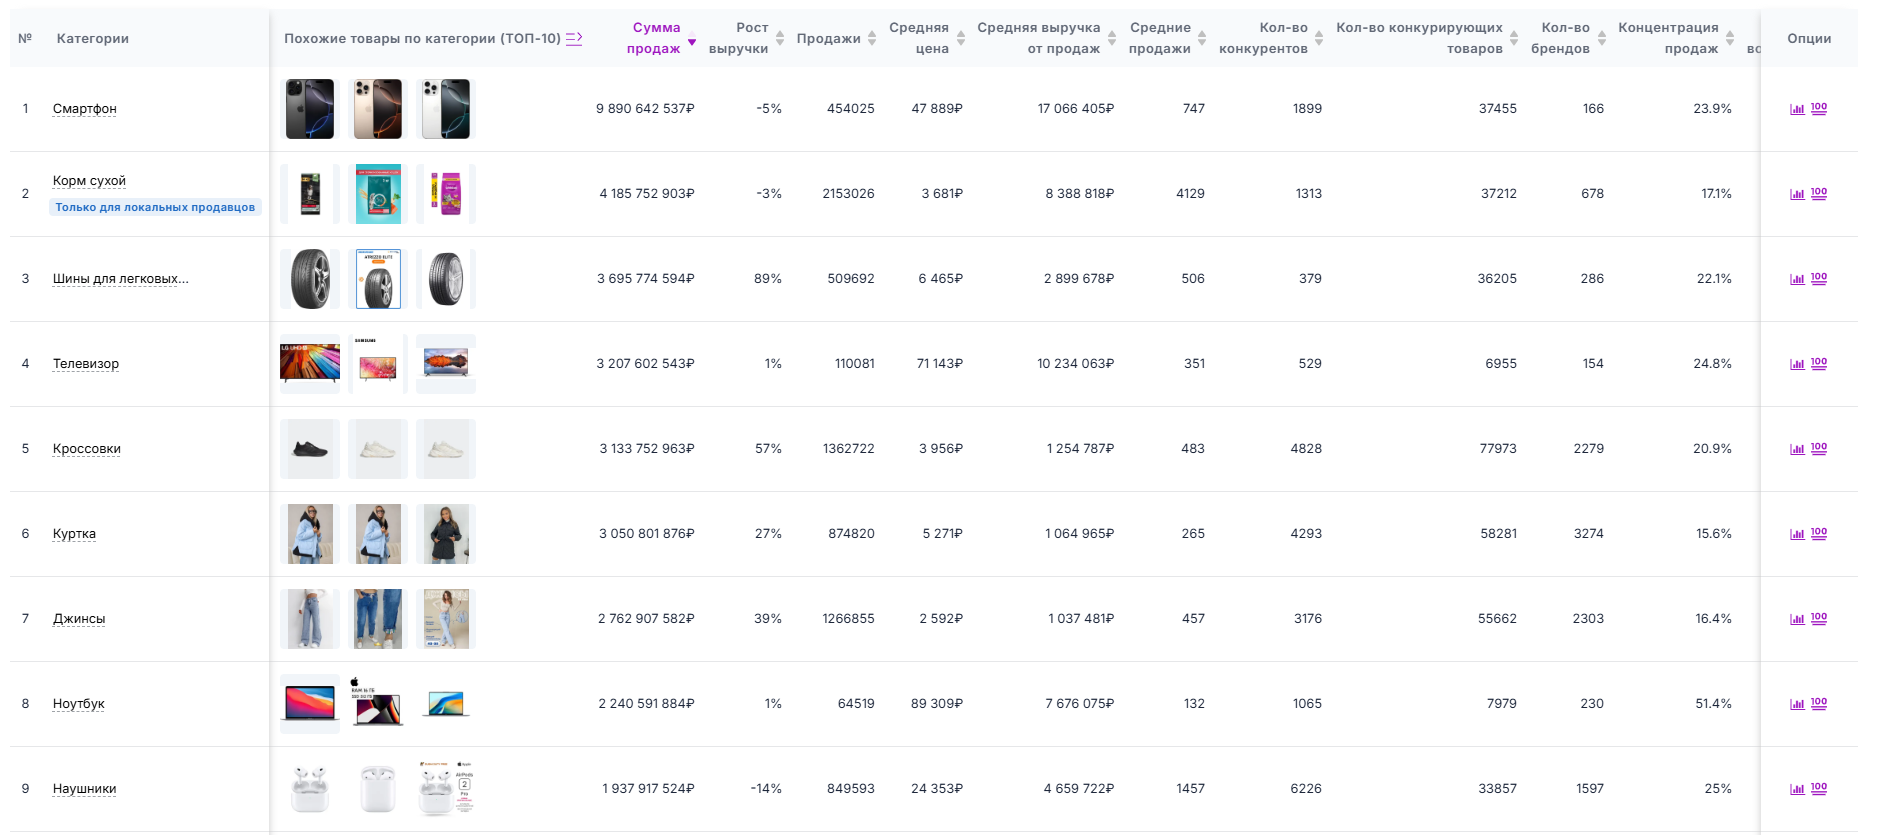
Task: Open first smartphone product thumbnail
Action: pos(310,109)
